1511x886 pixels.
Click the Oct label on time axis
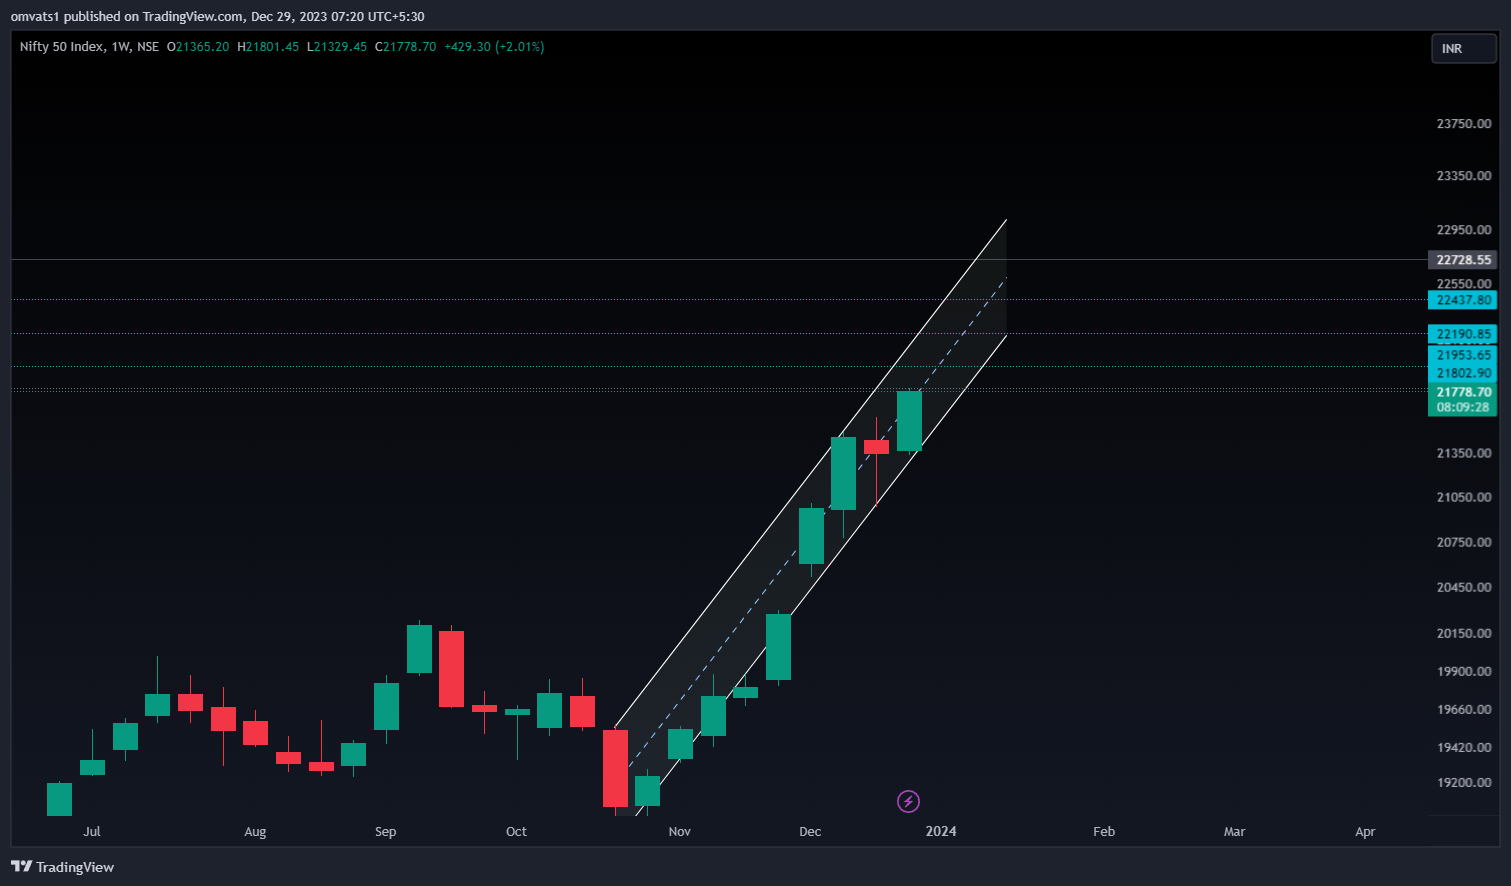[516, 831]
